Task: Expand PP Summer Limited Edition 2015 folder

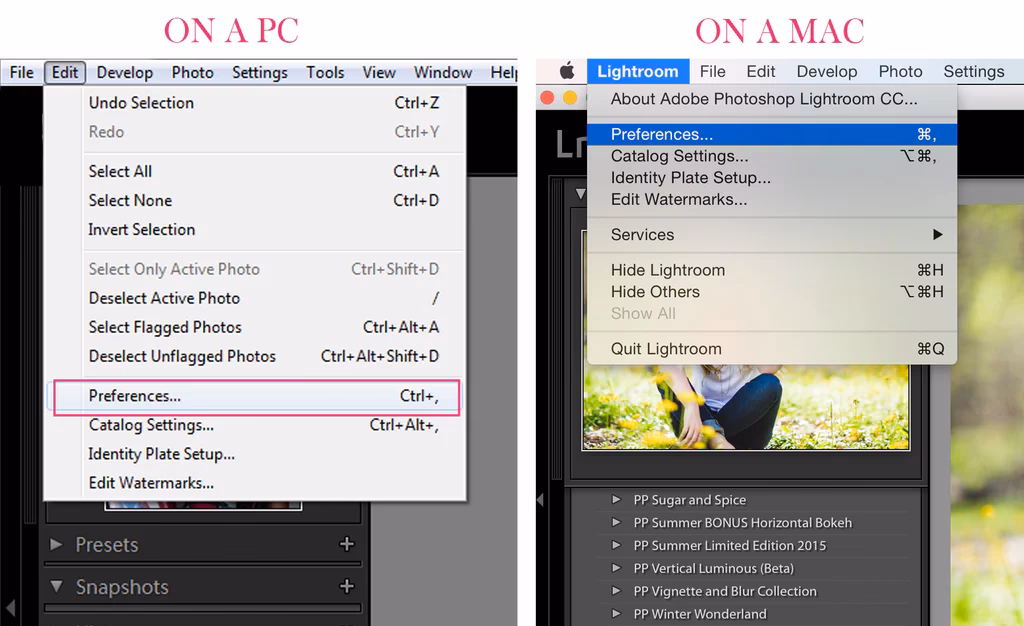Action: tap(616, 545)
